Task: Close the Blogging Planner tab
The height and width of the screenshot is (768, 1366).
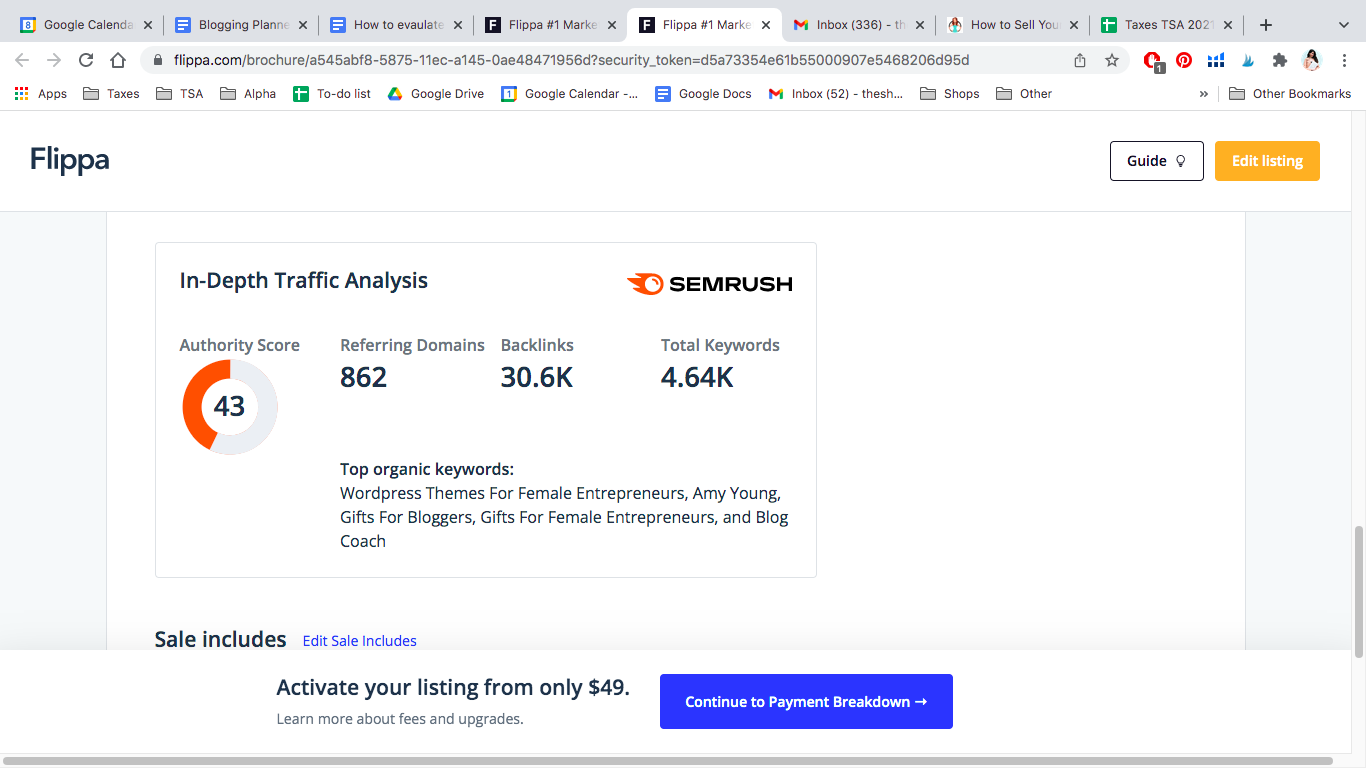Action: click(304, 25)
